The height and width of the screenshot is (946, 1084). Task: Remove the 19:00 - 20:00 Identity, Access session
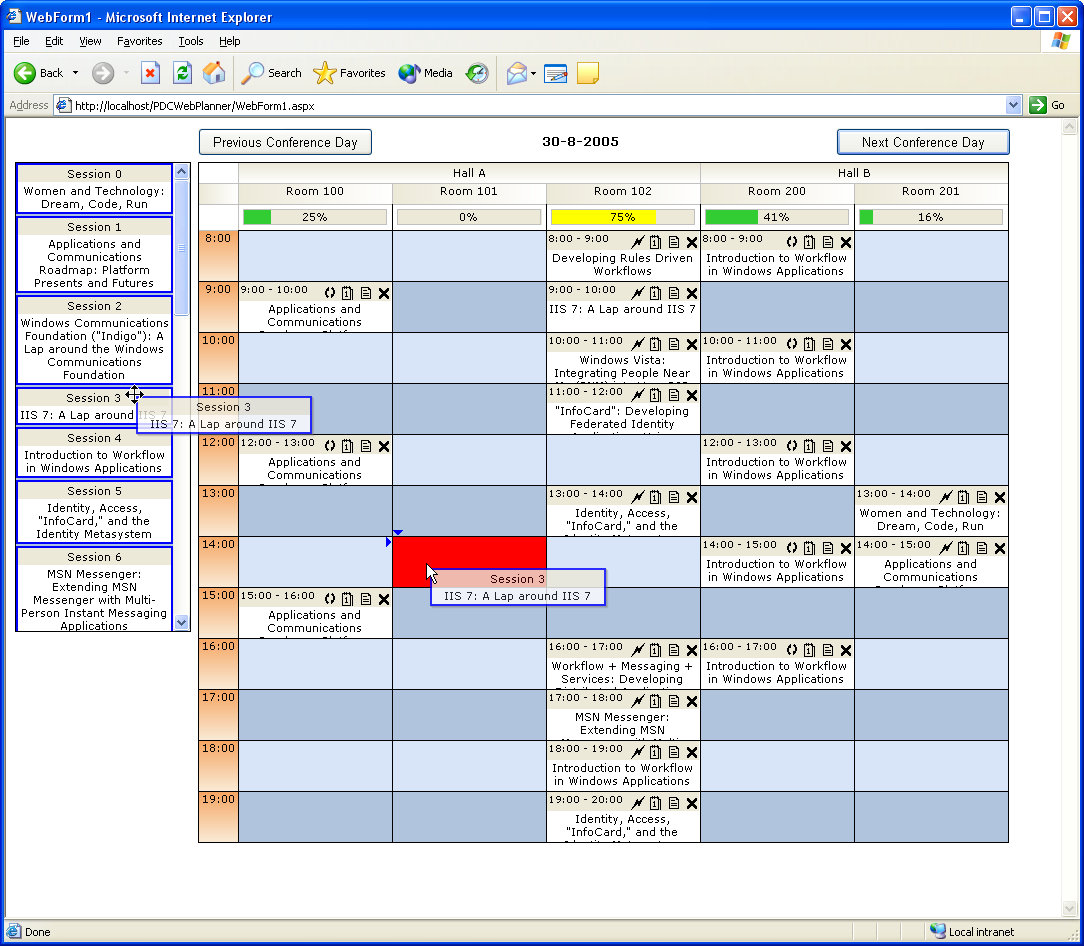tap(691, 804)
